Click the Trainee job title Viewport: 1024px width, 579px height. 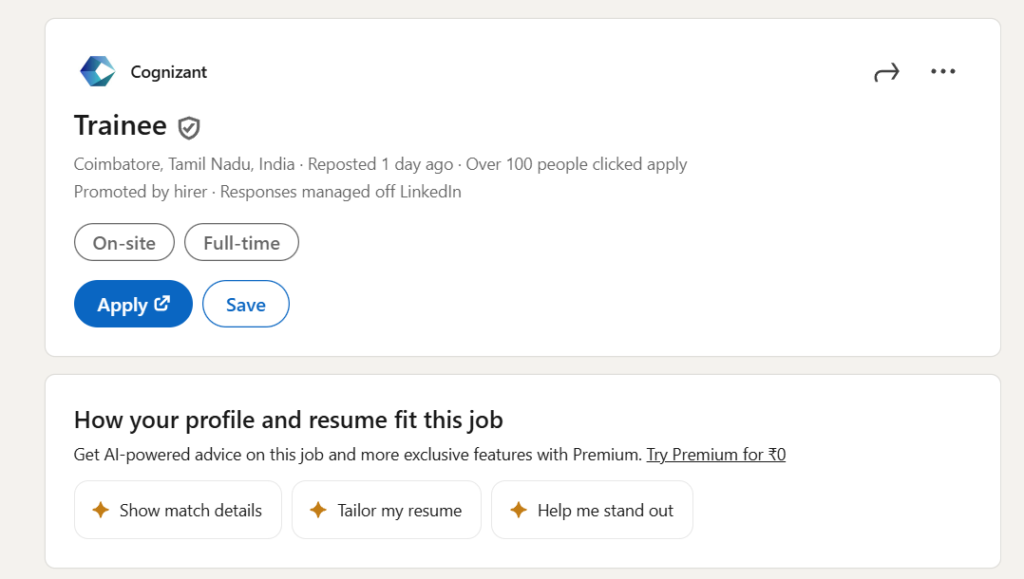120,126
